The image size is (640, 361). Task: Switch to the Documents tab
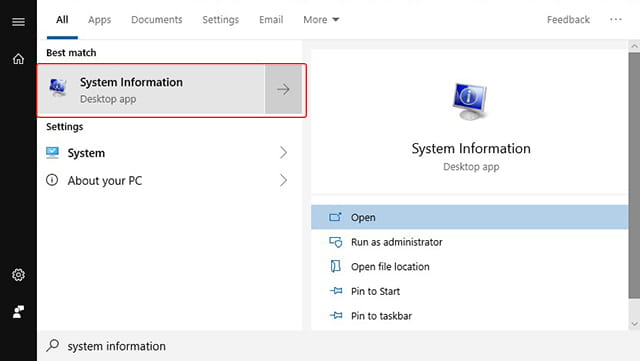tap(156, 20)
